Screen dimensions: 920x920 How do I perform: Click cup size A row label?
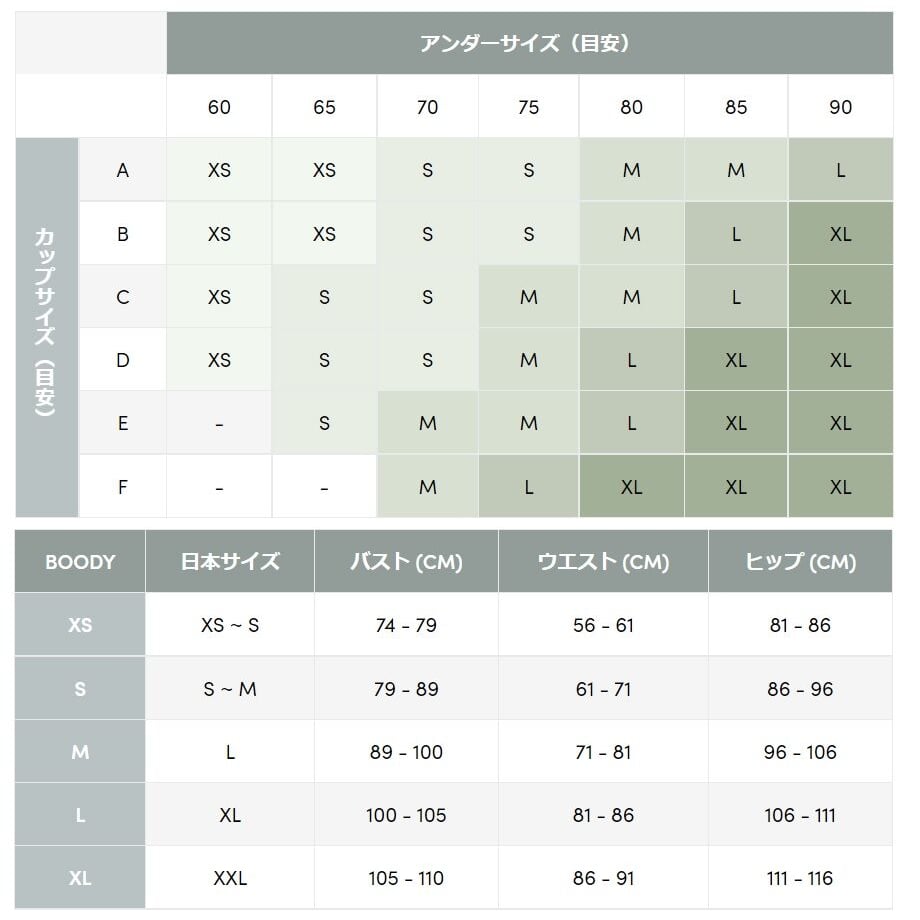tap(122, 170)
